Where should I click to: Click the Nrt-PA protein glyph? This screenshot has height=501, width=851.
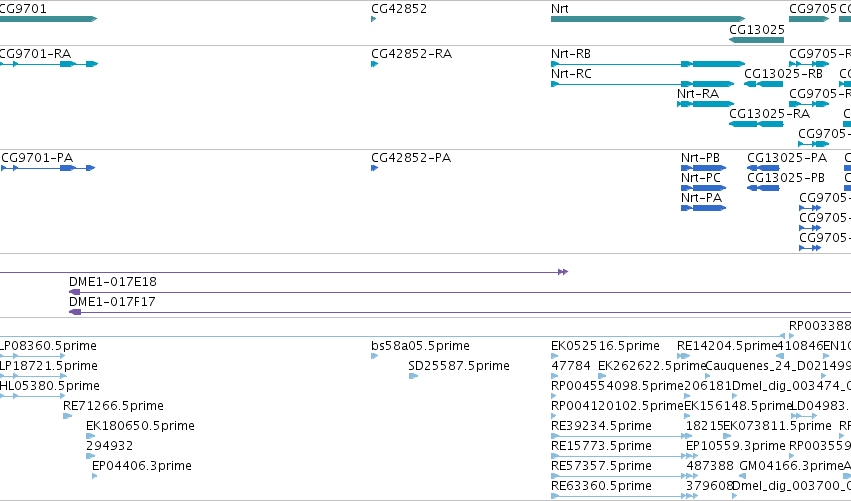(x=703, y=208)
